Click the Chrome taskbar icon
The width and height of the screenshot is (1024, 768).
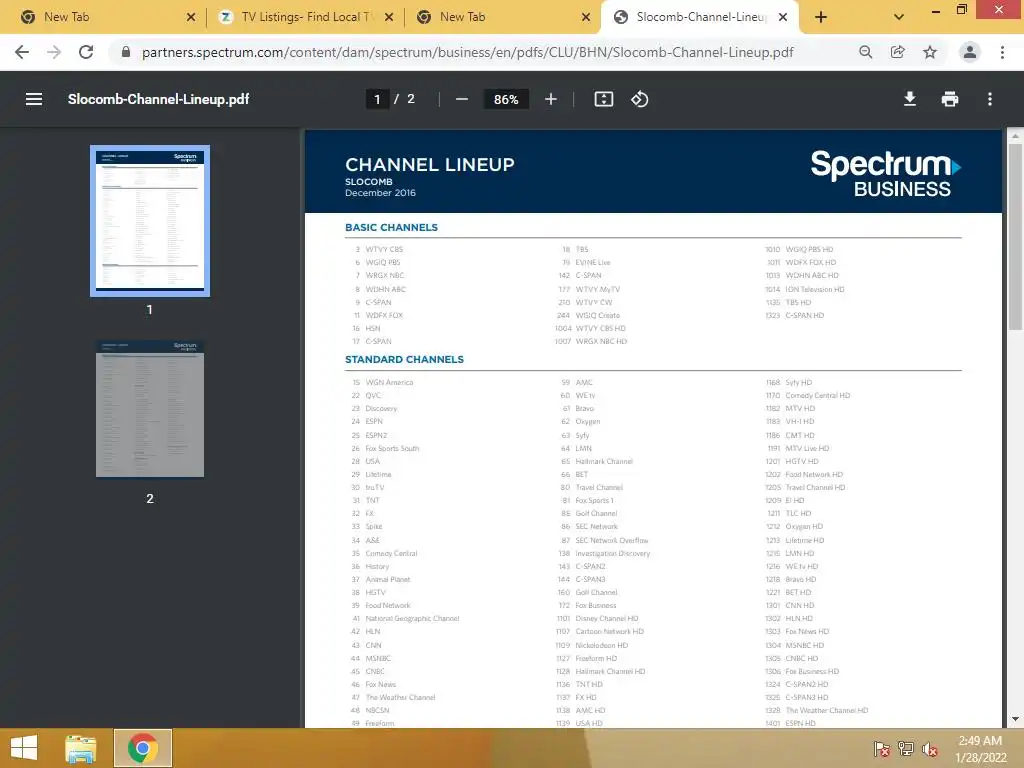tap(143, 748)
